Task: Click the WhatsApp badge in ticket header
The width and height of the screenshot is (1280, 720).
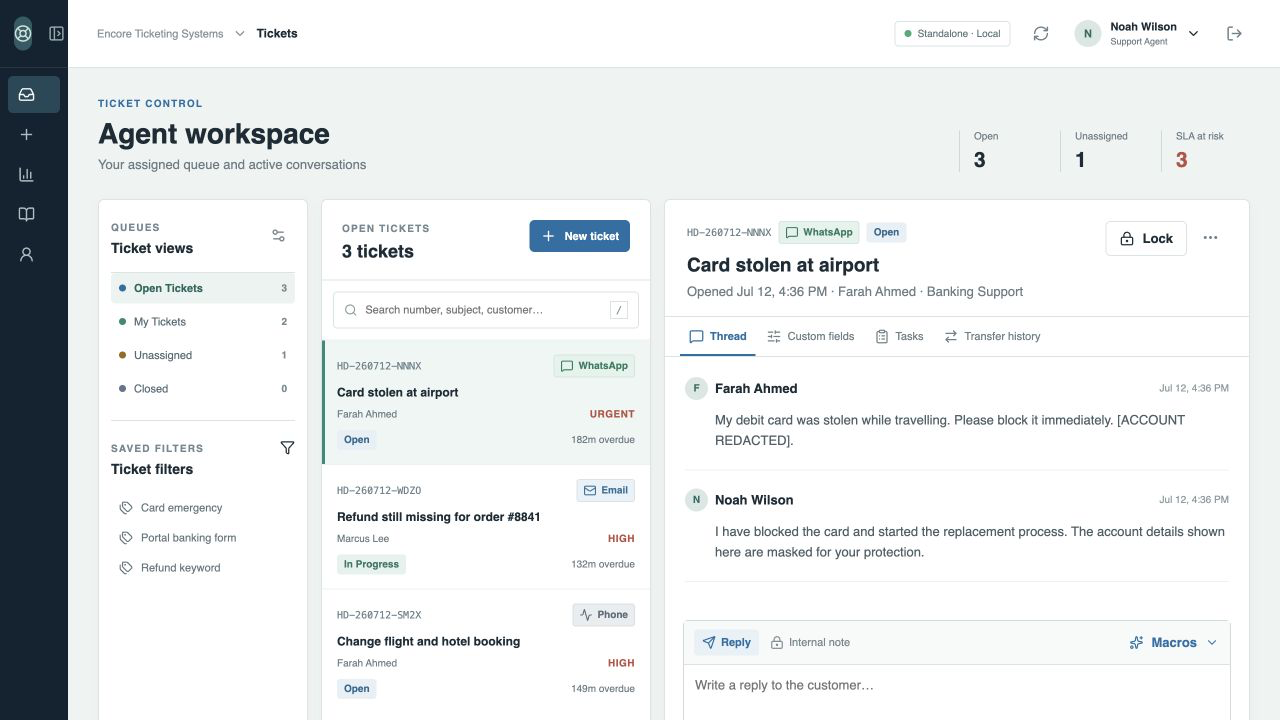Action: (819, 232)
